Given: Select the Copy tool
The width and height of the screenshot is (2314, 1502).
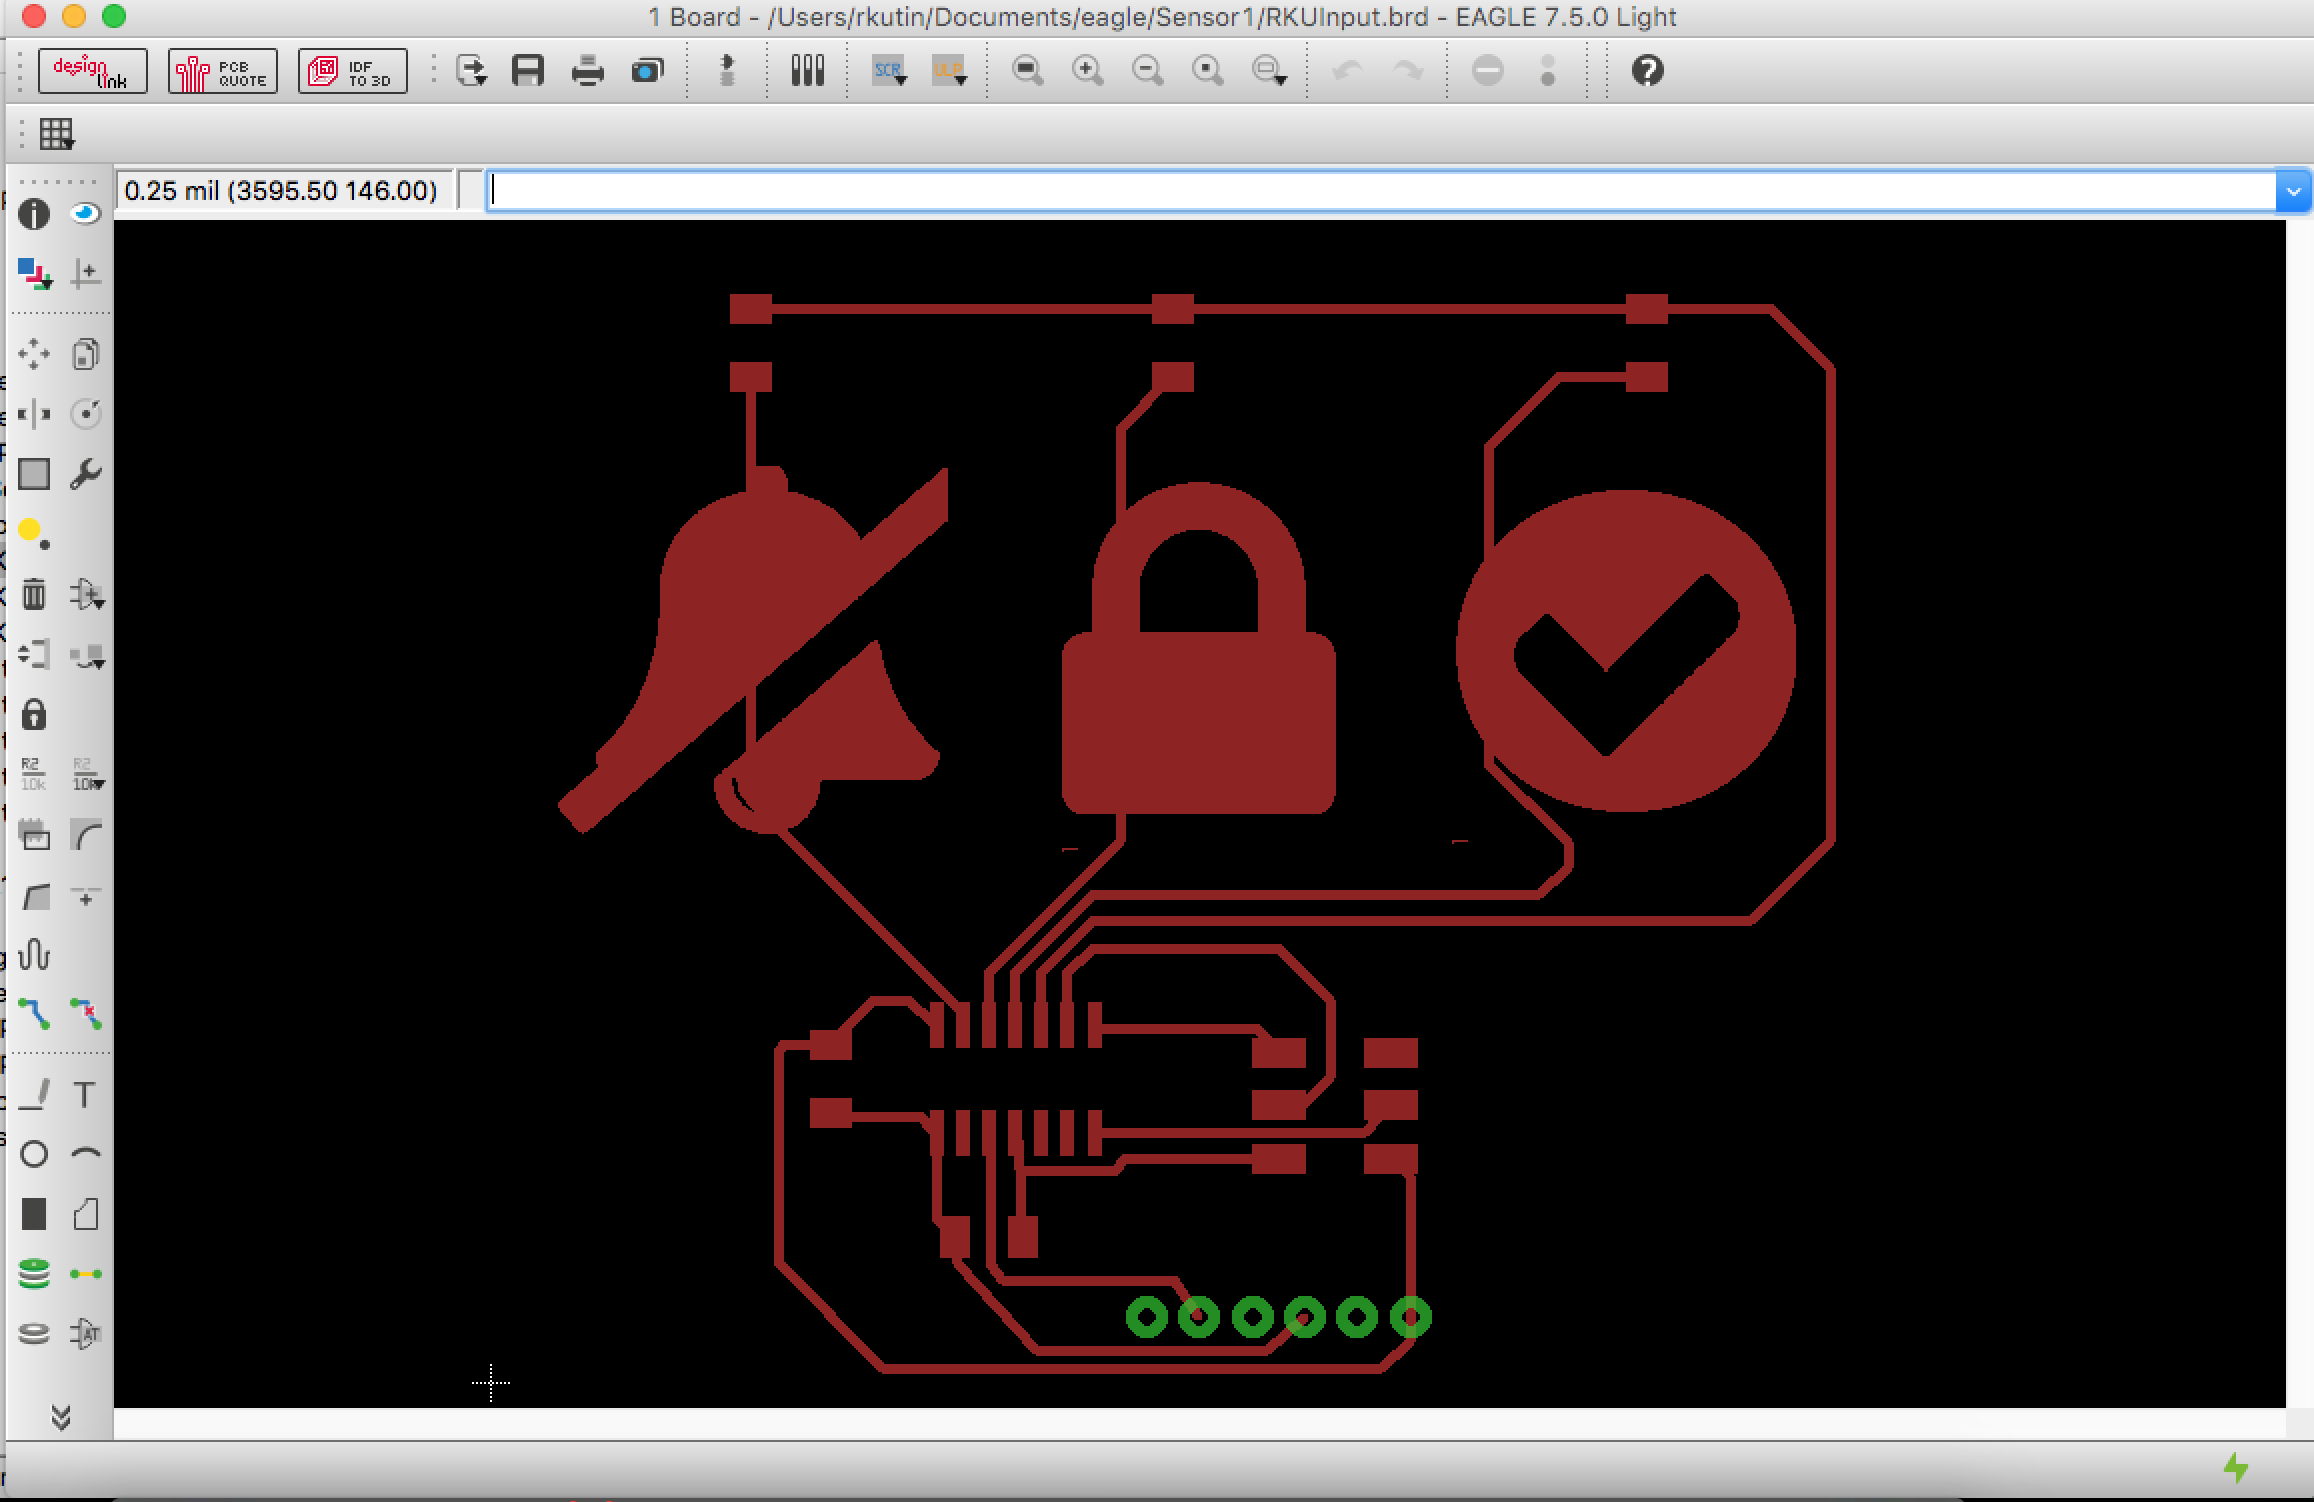Looking at the screenshot, I should point(86,354).
